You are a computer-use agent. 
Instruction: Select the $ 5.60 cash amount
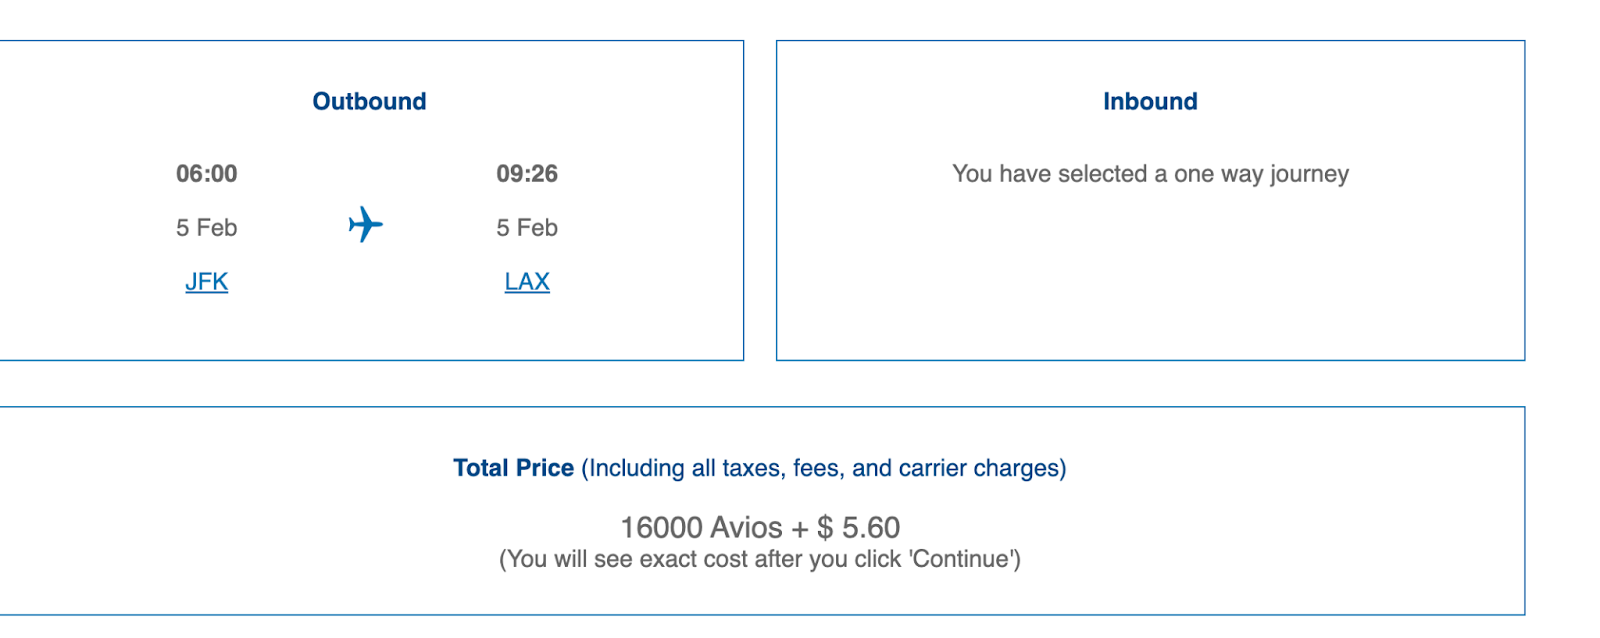click(x=858, y=527)
